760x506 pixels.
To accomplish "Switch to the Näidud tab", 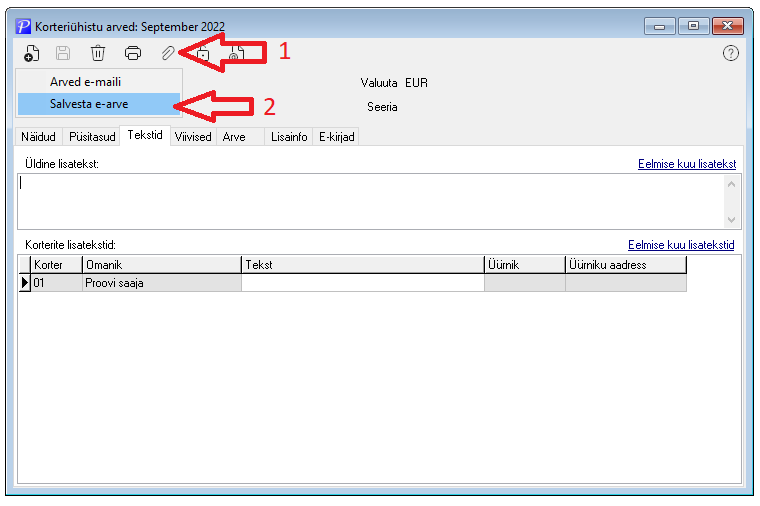I will click(x=38, y=137).
